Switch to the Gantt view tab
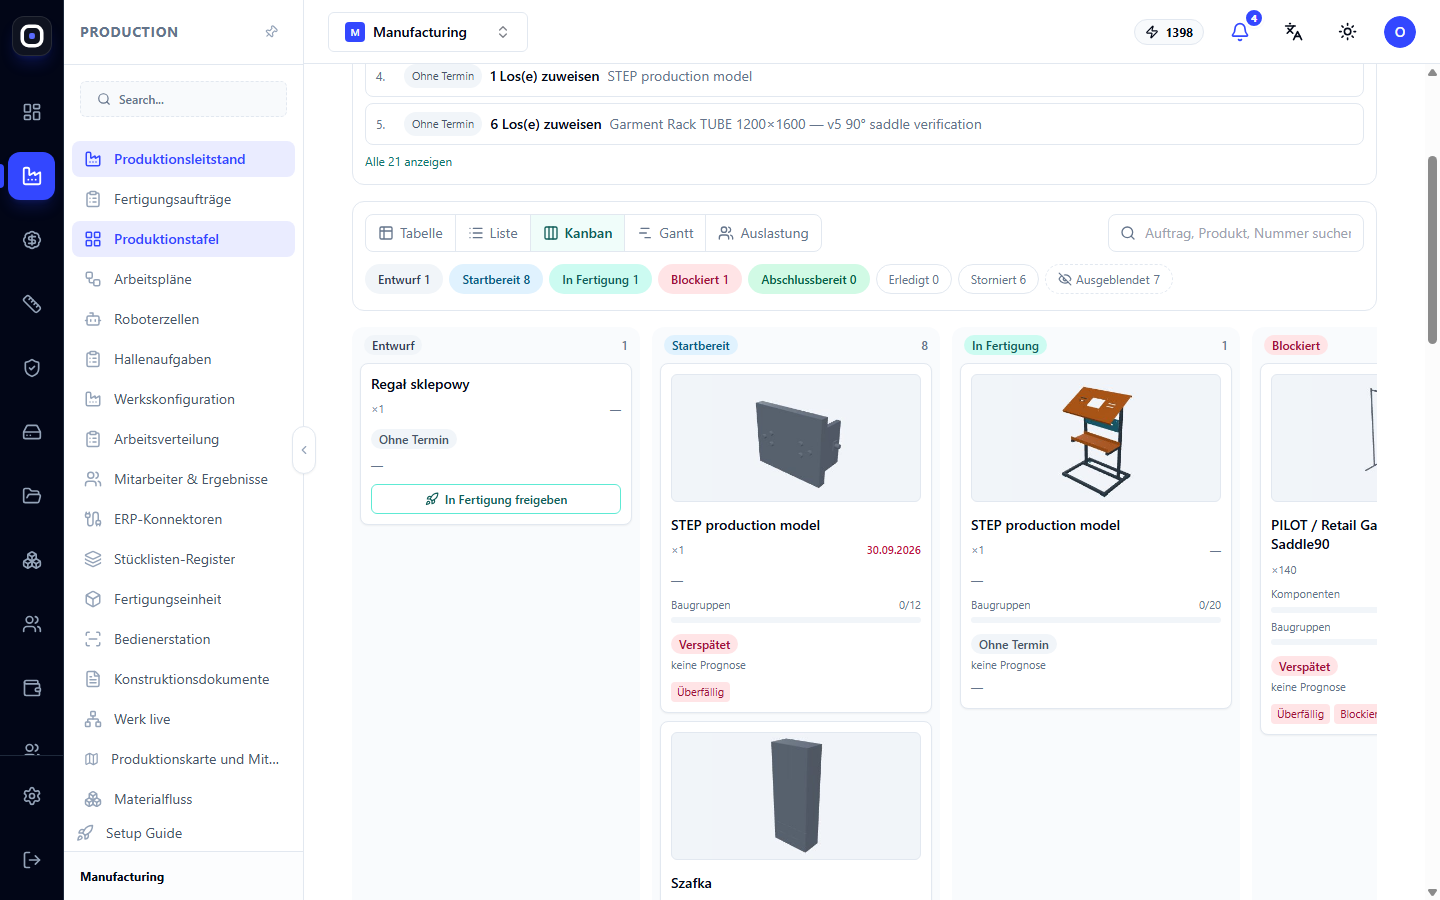Screen dimensions: 1440x900 point(666,233)
